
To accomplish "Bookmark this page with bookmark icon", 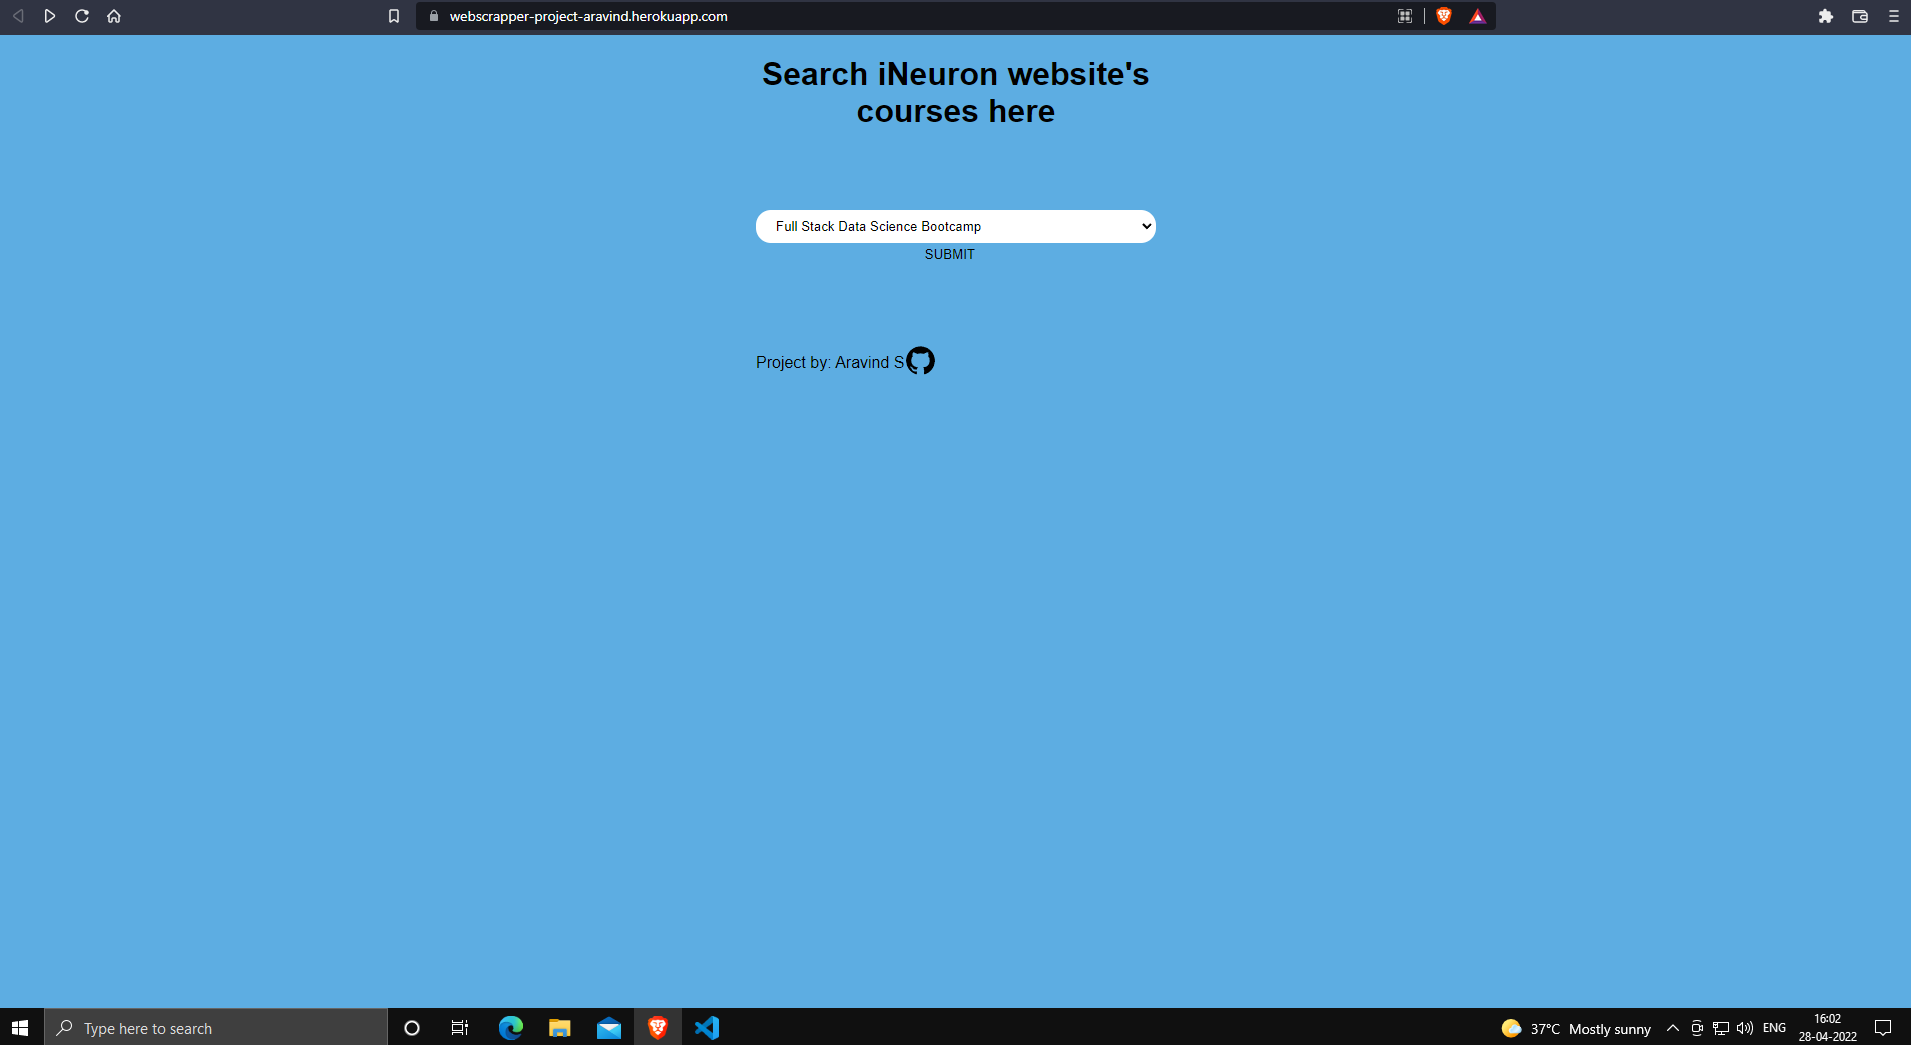I will pos(394,16).
